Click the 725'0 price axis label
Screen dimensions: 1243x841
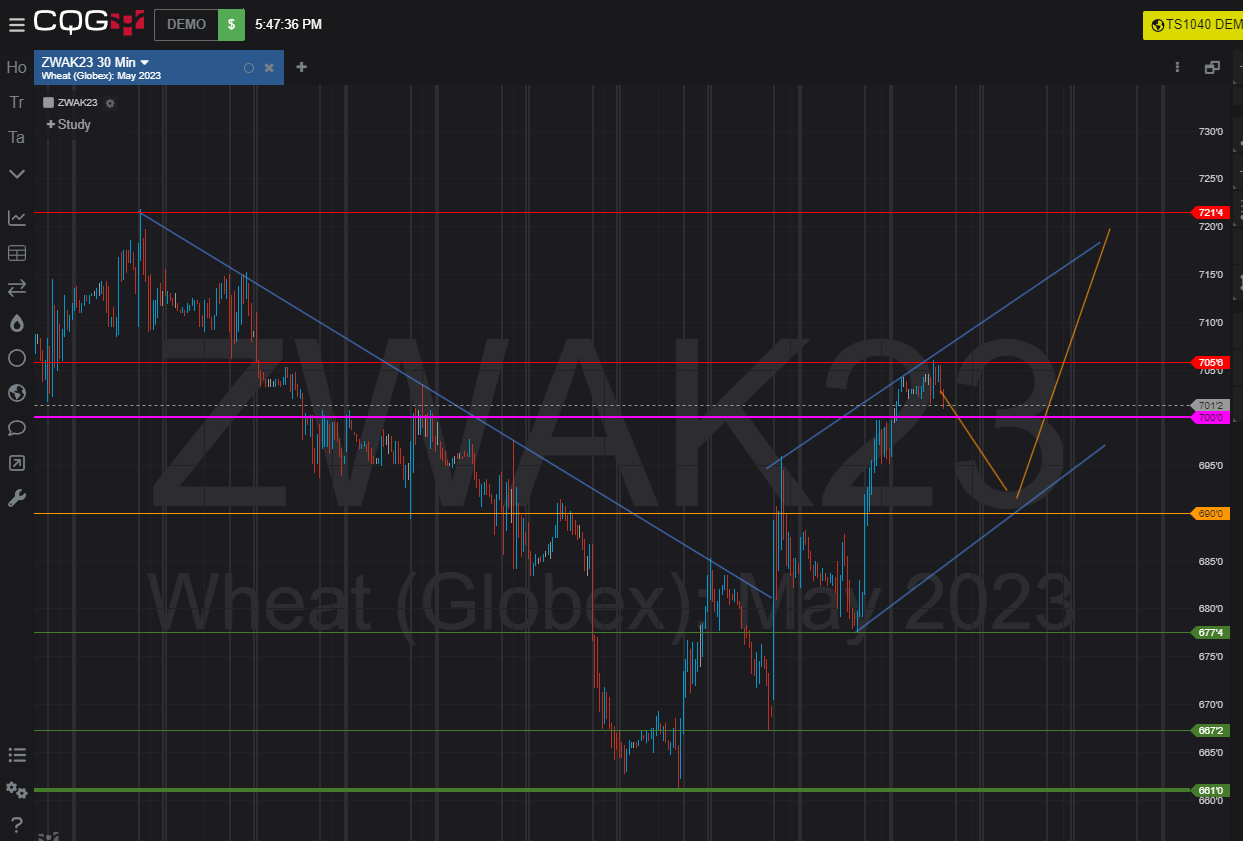tap(1211, 179)
